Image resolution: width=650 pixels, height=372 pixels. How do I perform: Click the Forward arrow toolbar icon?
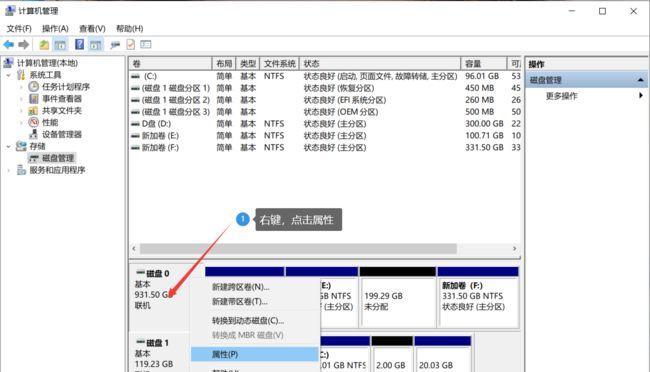tap(24, 44)
